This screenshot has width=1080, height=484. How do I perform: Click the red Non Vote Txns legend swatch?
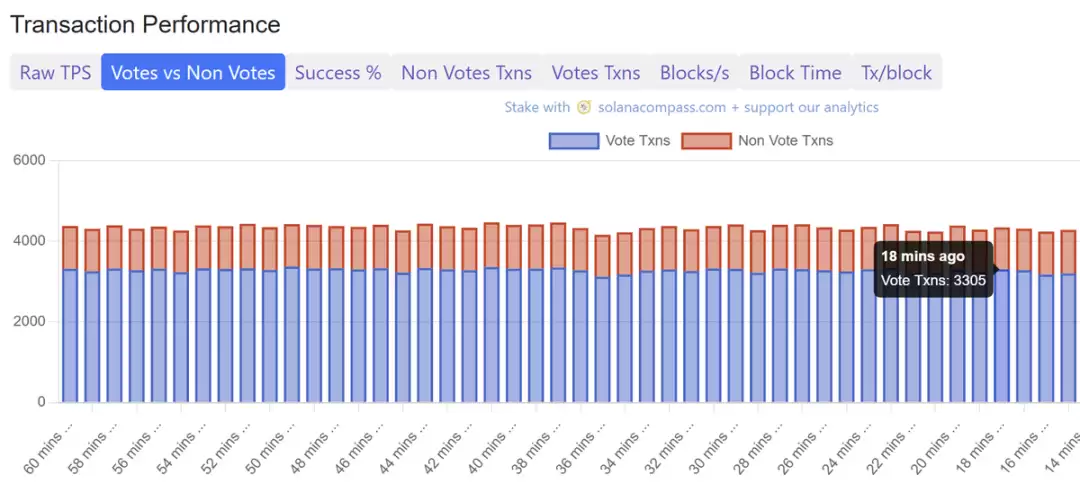point(706,140)
